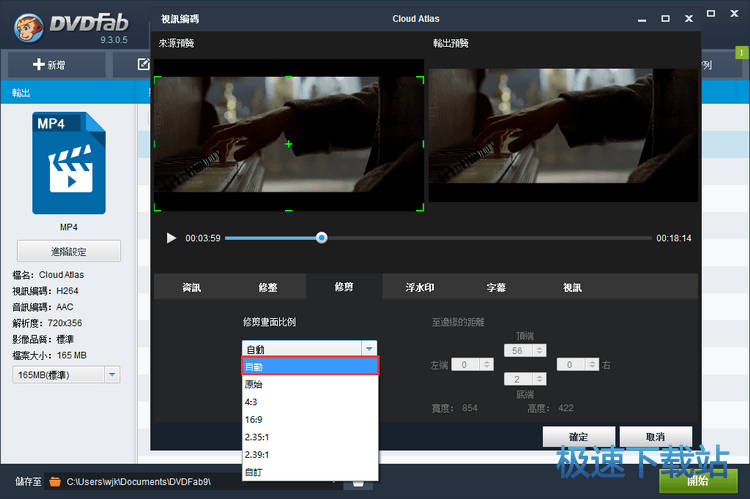Click the 進階設定 button in main window

tap(69, 251)
